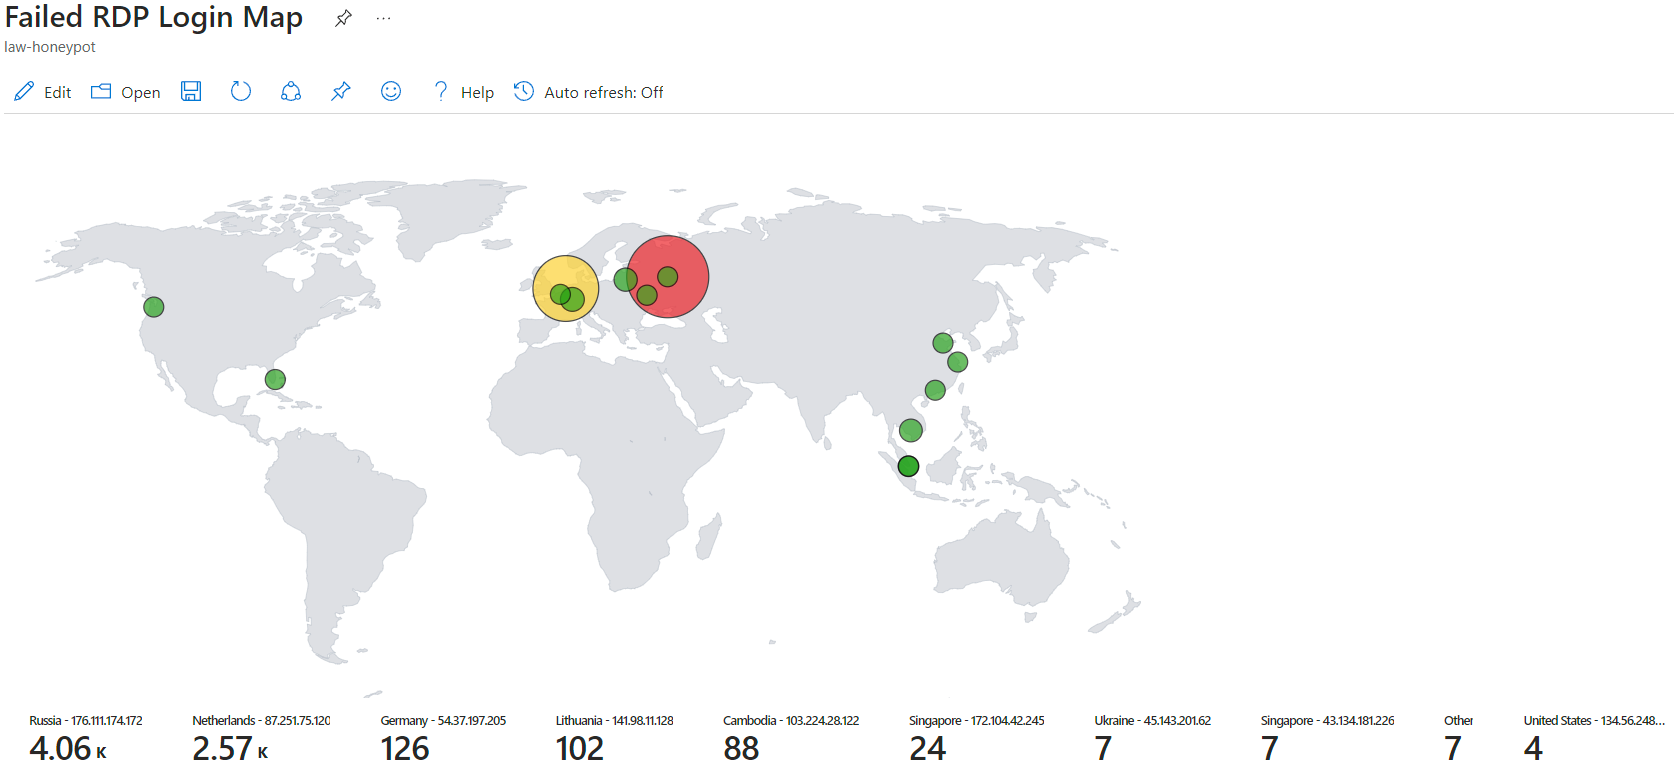Click the Share icon in the toolbar
This screenshot has height=776, width=1674.
291,92
